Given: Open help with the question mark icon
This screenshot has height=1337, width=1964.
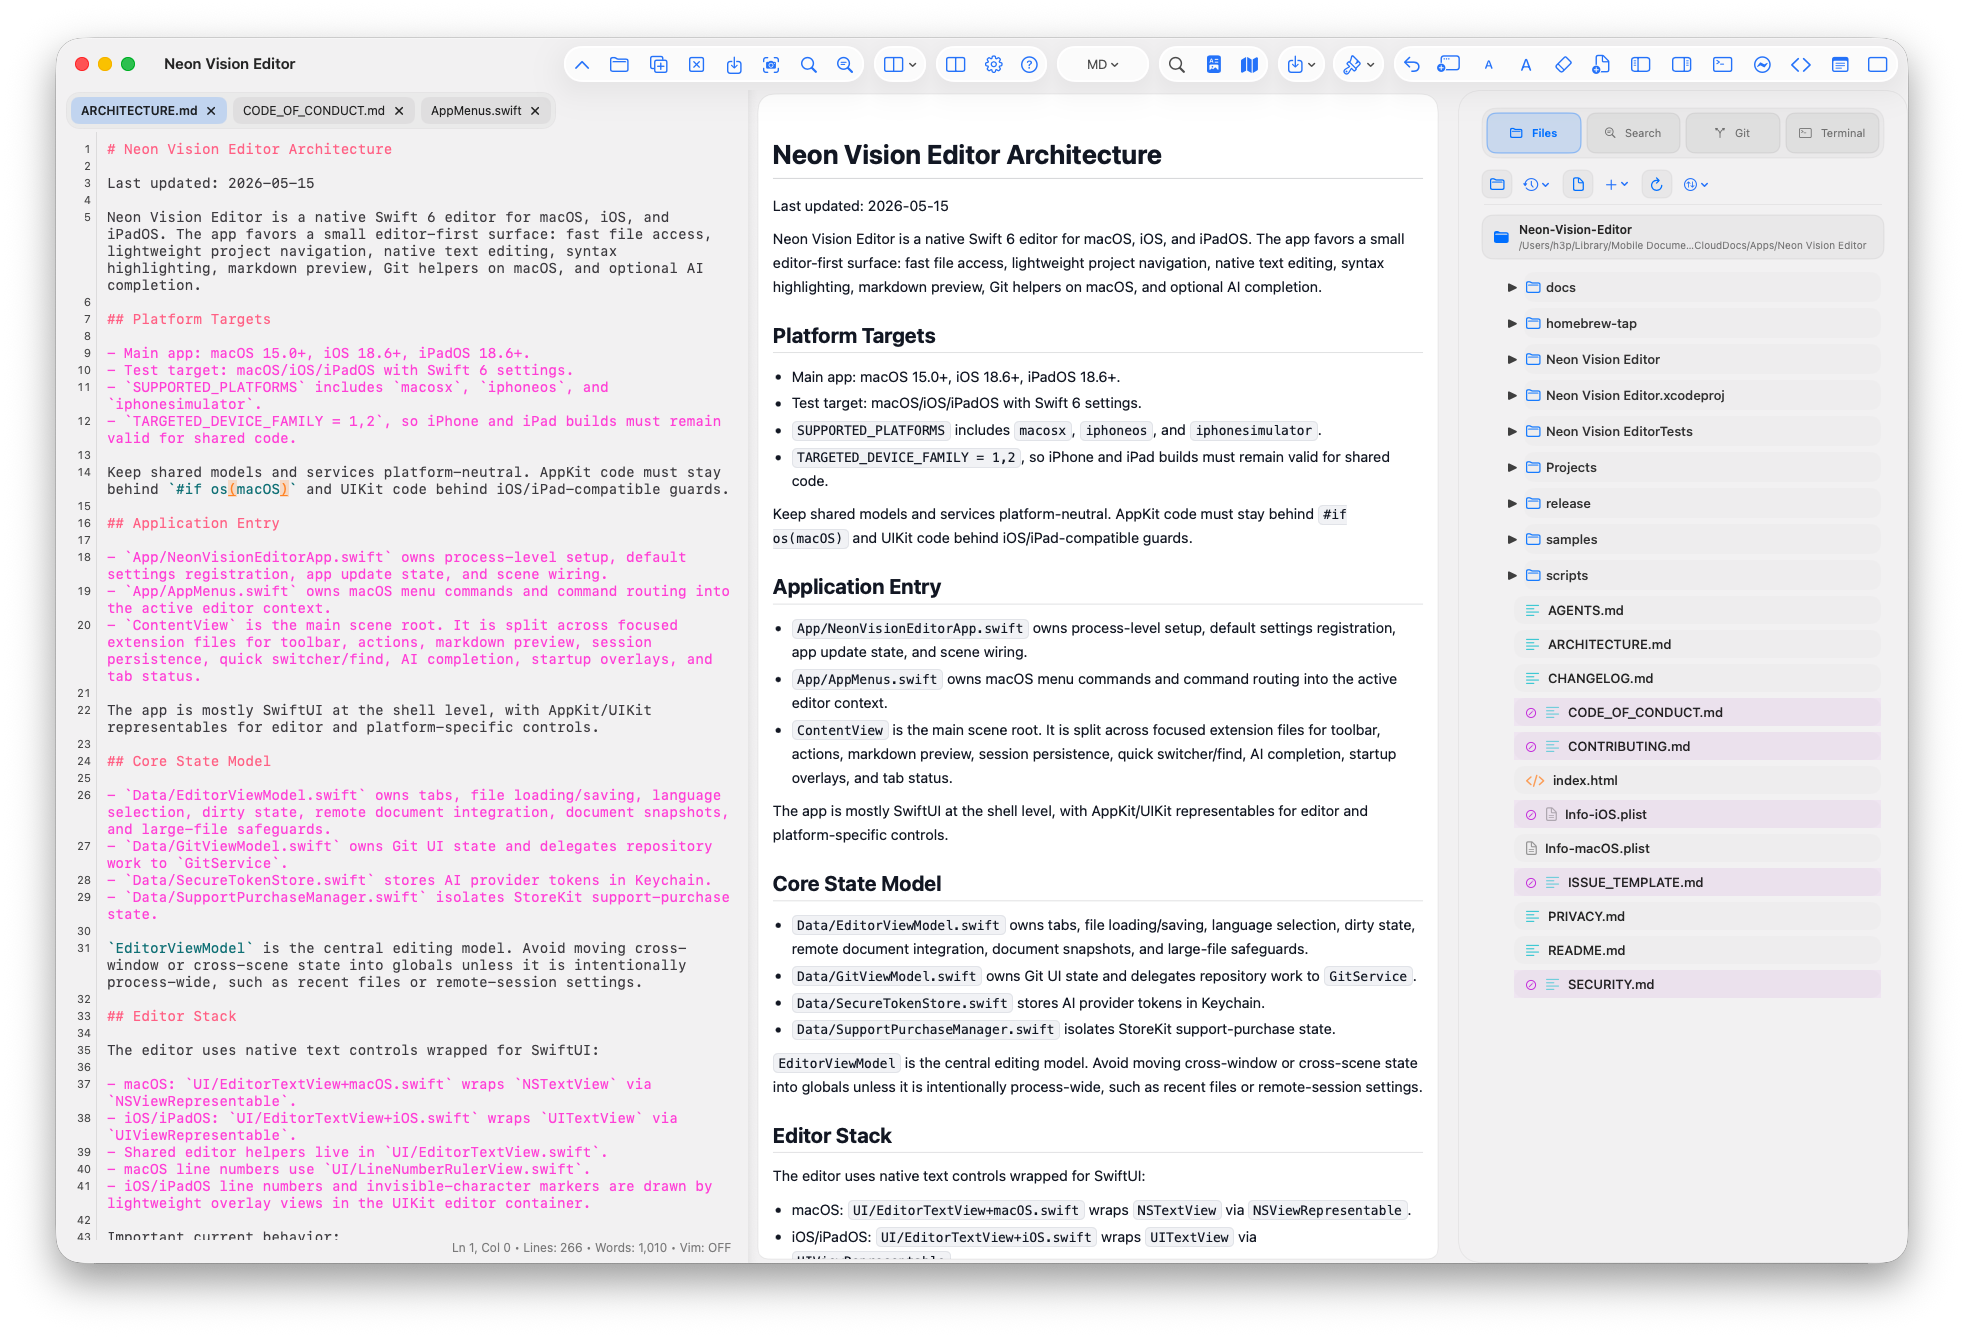Looking at the screenshot, I should pos(1029,65).
